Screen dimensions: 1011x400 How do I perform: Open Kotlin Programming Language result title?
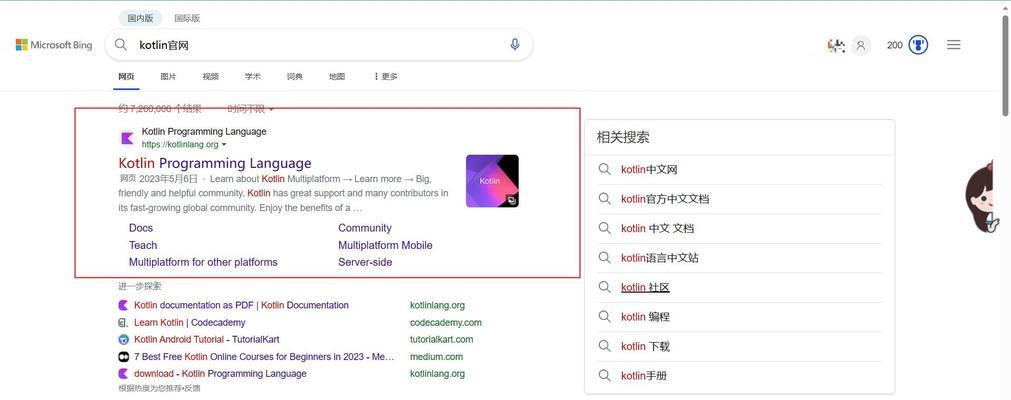point(215,163)
